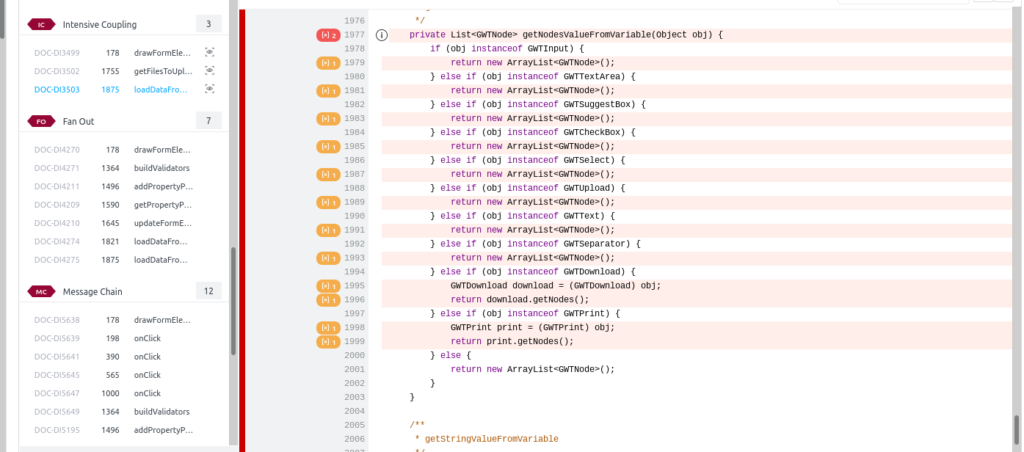Viewport: 1024px width, 452px height.
Task: Click the Message Chain count badge 12
Action: pos(208,291)
